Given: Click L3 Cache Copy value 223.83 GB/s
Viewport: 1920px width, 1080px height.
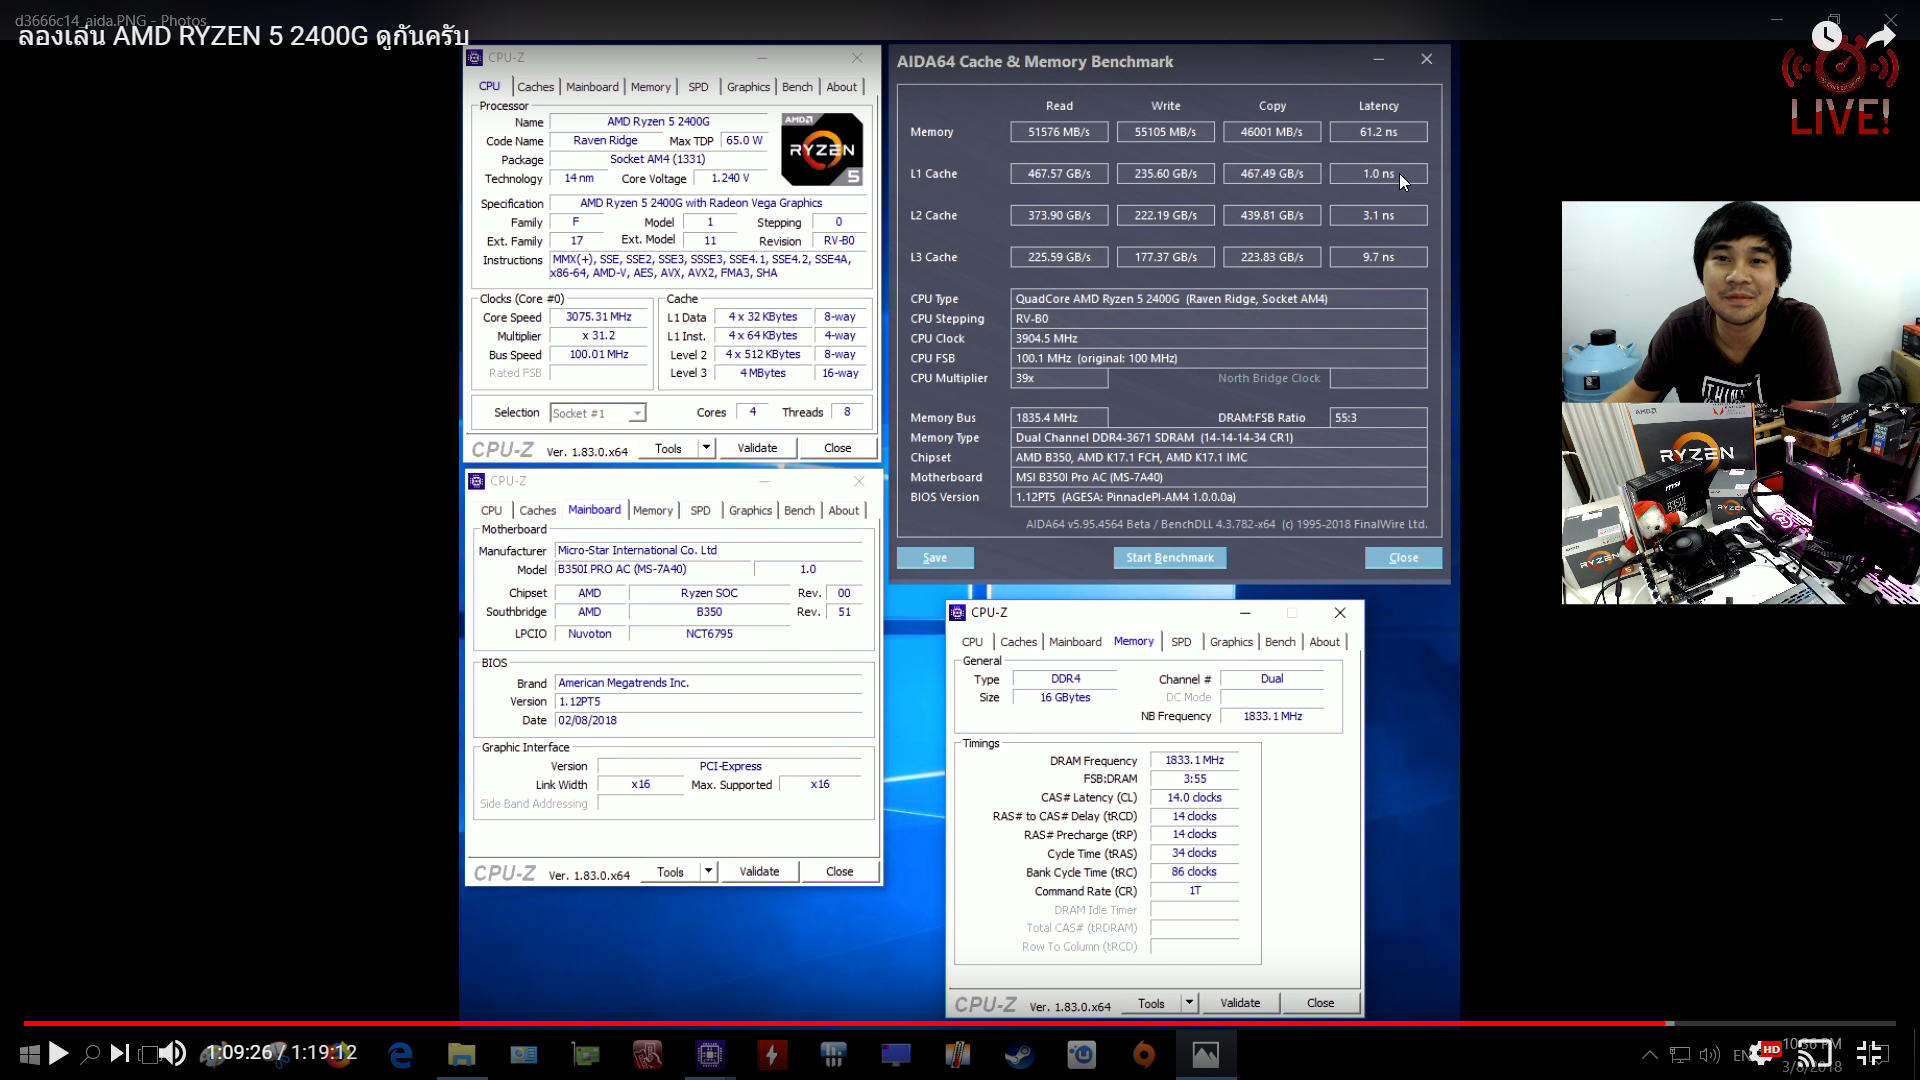Looking at the screenshot, I should pyautogui.click(x=1272, y=257).
